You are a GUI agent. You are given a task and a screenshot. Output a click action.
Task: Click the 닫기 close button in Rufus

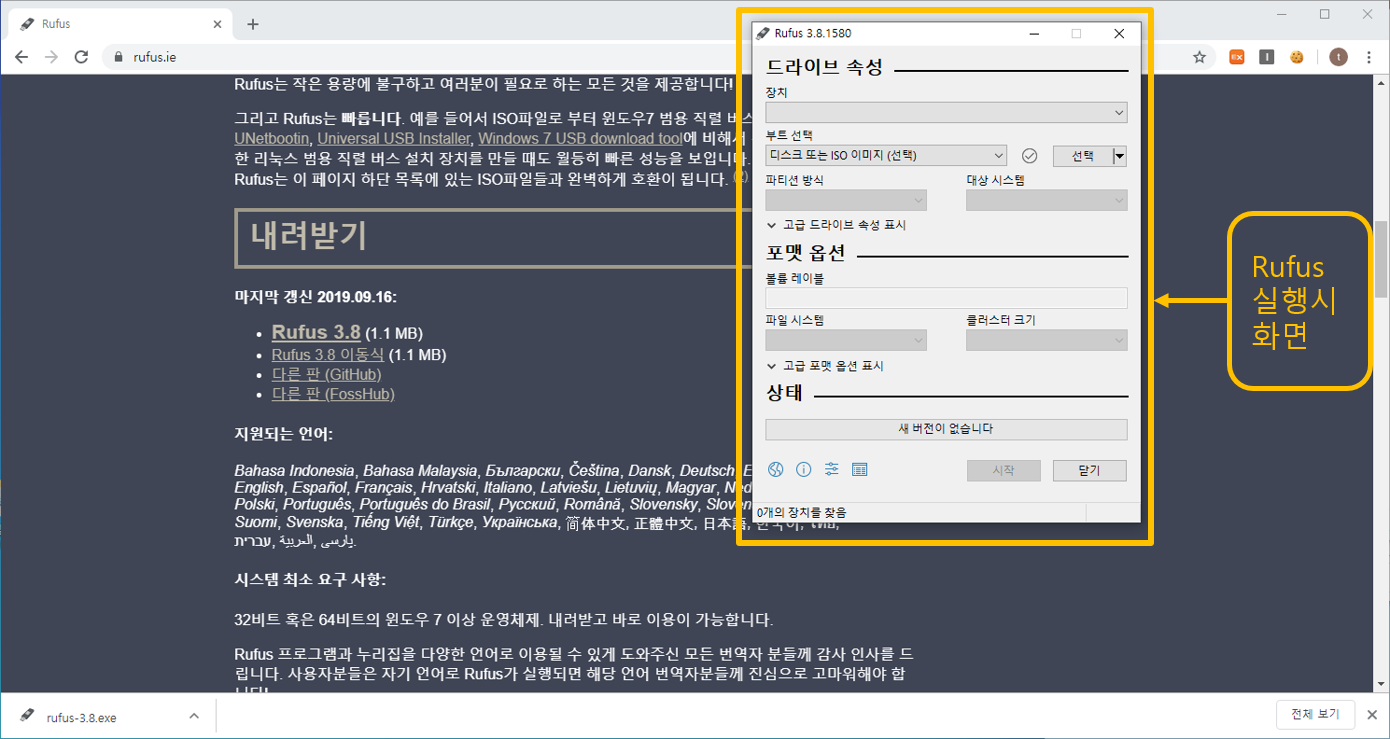point(1090,471)
